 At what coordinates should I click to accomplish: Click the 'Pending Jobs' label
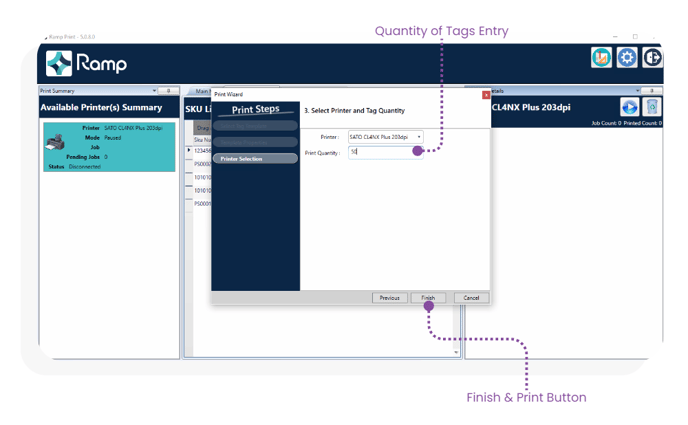[83, 157]
